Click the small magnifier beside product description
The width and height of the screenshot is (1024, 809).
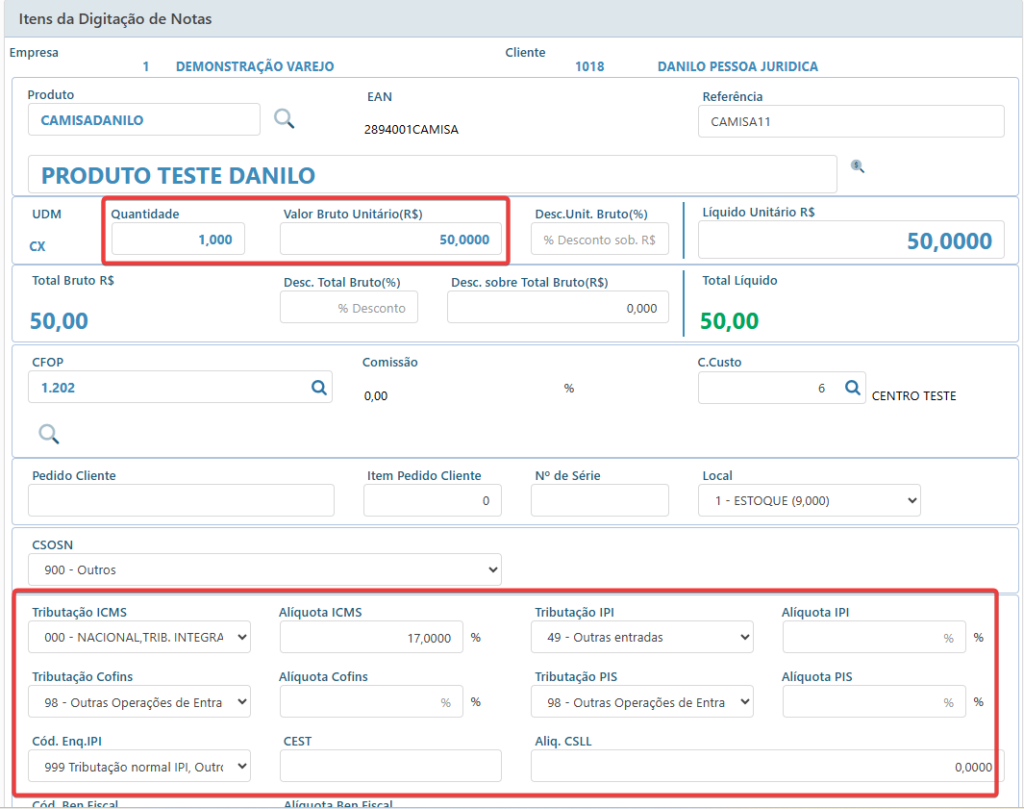pos(857,167)
